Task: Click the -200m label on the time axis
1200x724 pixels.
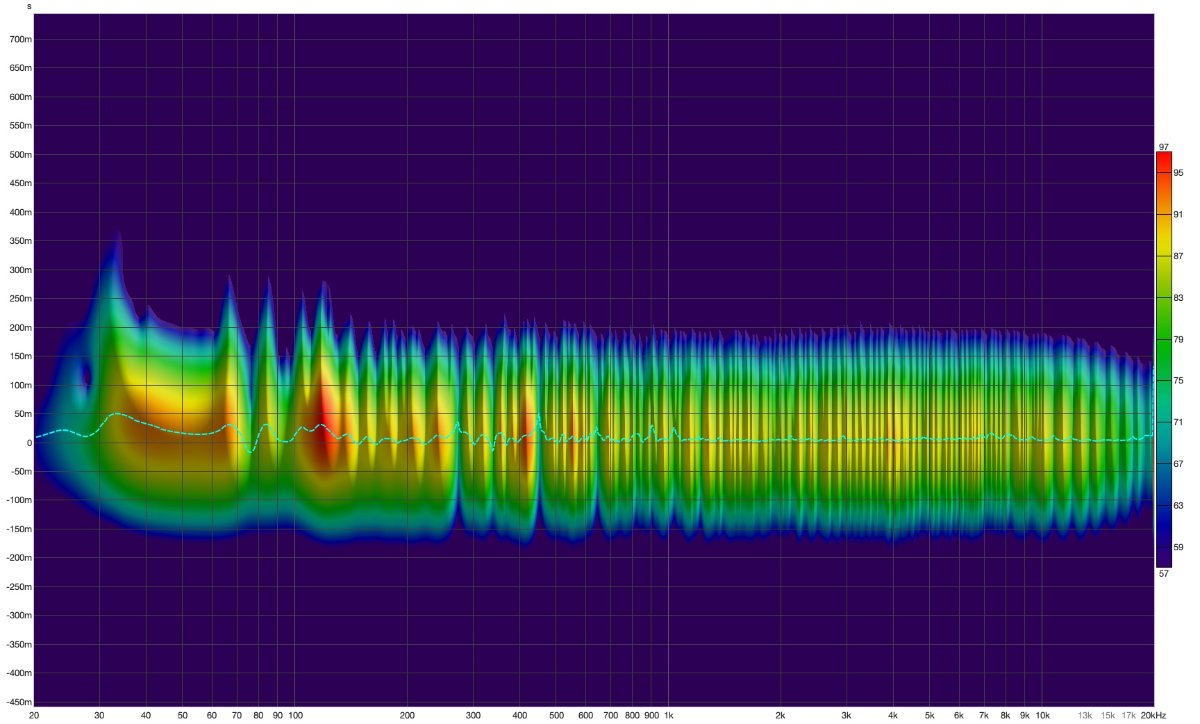Action: (18, 558)
